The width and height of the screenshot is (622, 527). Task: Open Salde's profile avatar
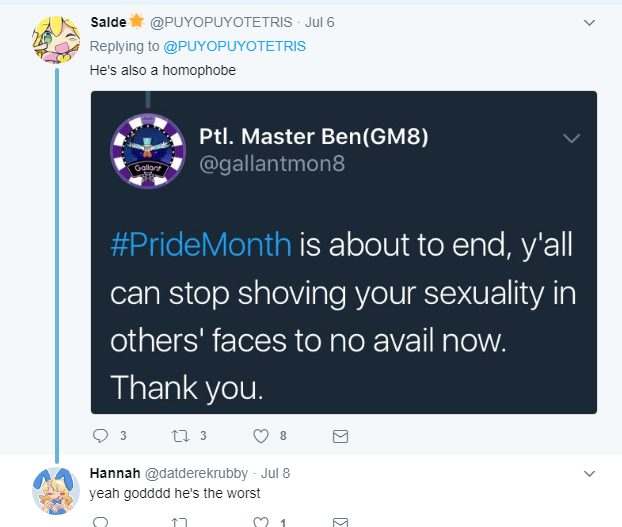[x=56, y=40]
